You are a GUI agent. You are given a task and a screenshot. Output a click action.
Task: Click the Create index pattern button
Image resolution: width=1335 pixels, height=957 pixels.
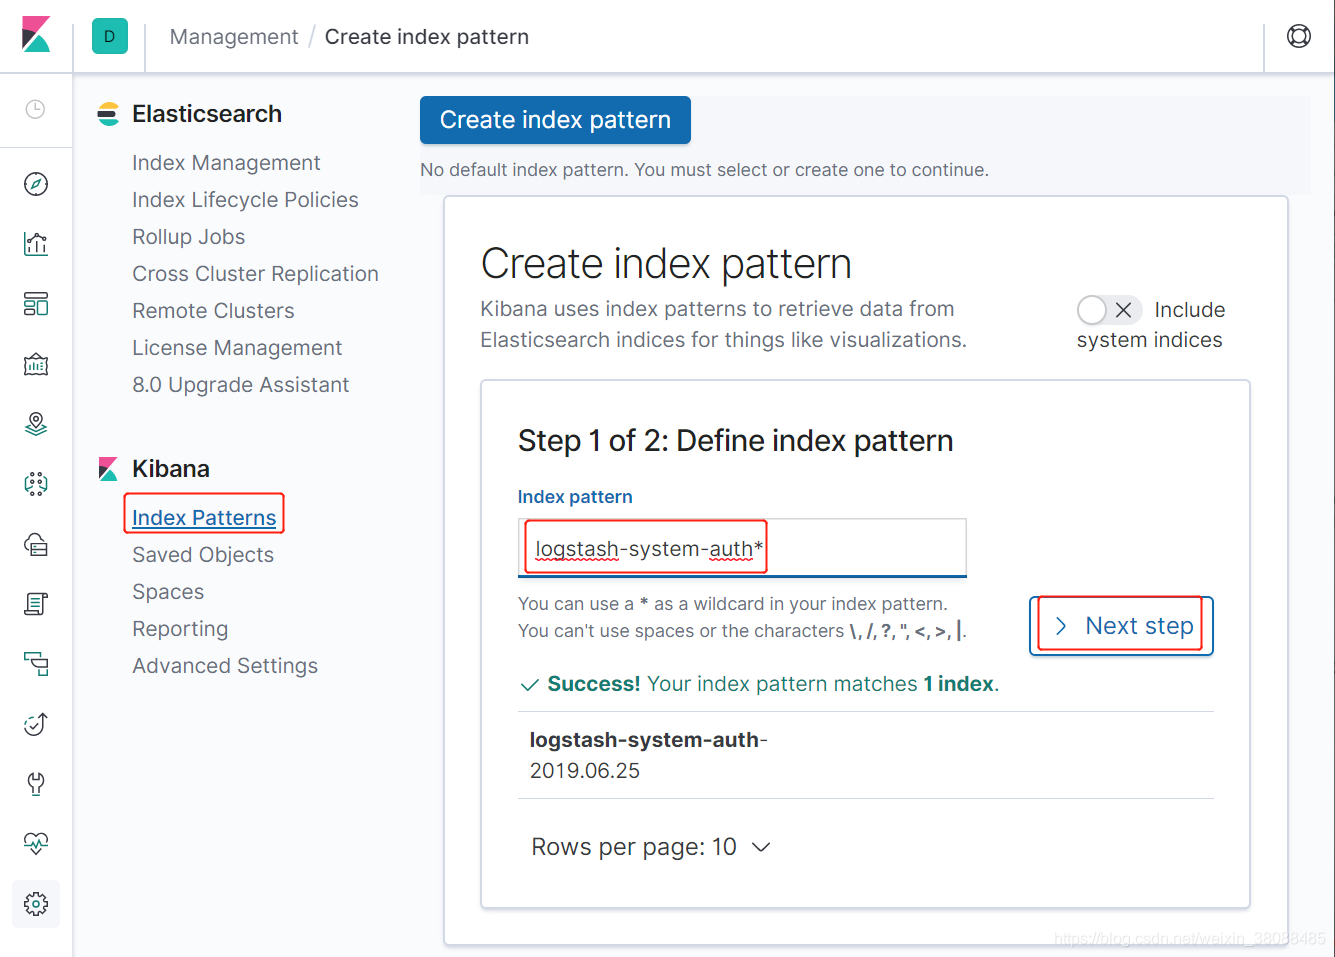(555, 120)
